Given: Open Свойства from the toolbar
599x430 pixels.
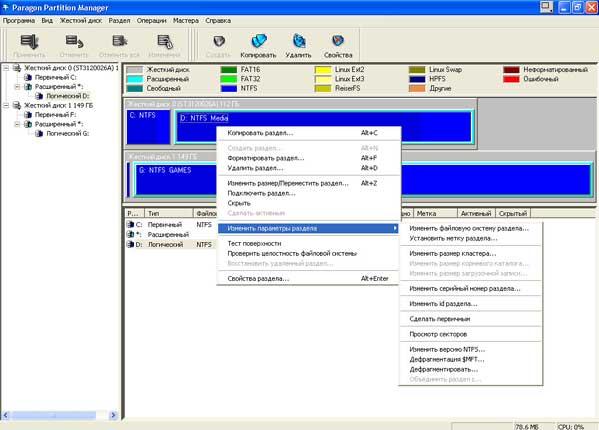Looking at the screenshot, I should click(338, 41).
